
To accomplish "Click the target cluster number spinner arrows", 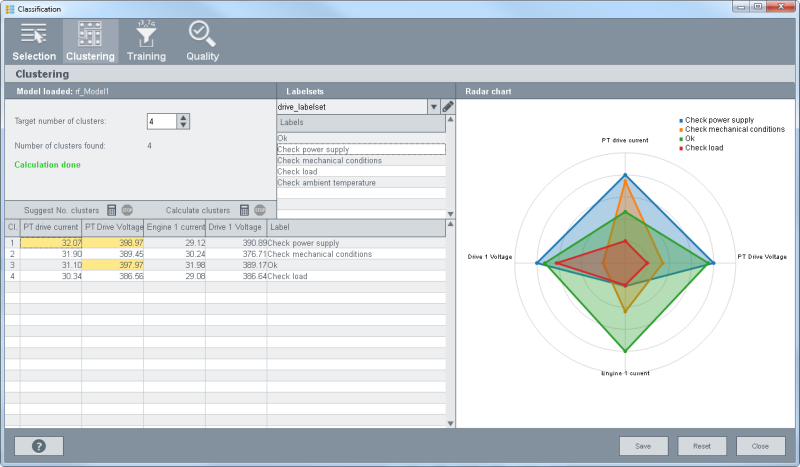I will coord(183,121).
